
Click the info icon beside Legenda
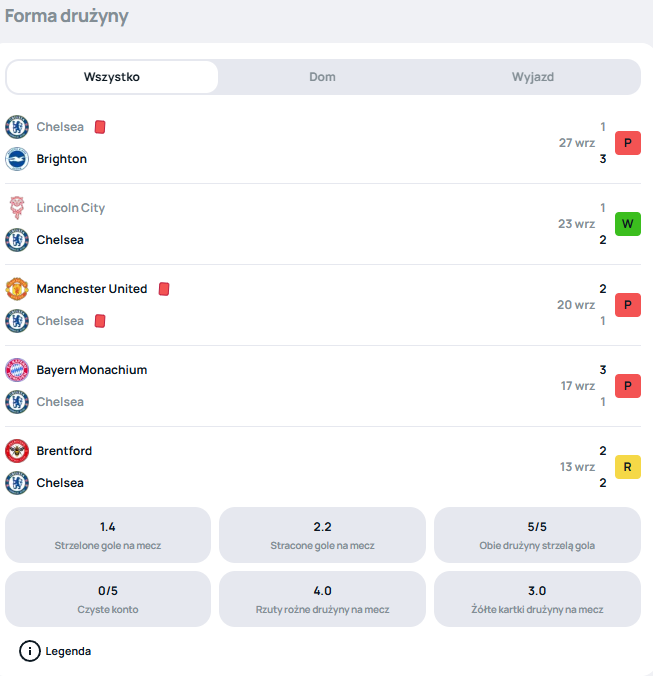30,651
